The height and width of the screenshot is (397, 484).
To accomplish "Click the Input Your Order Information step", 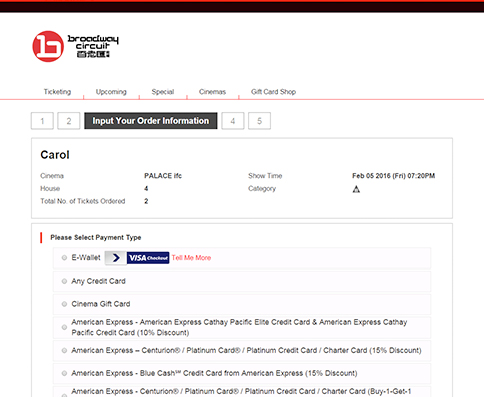I will pos(151,121).
